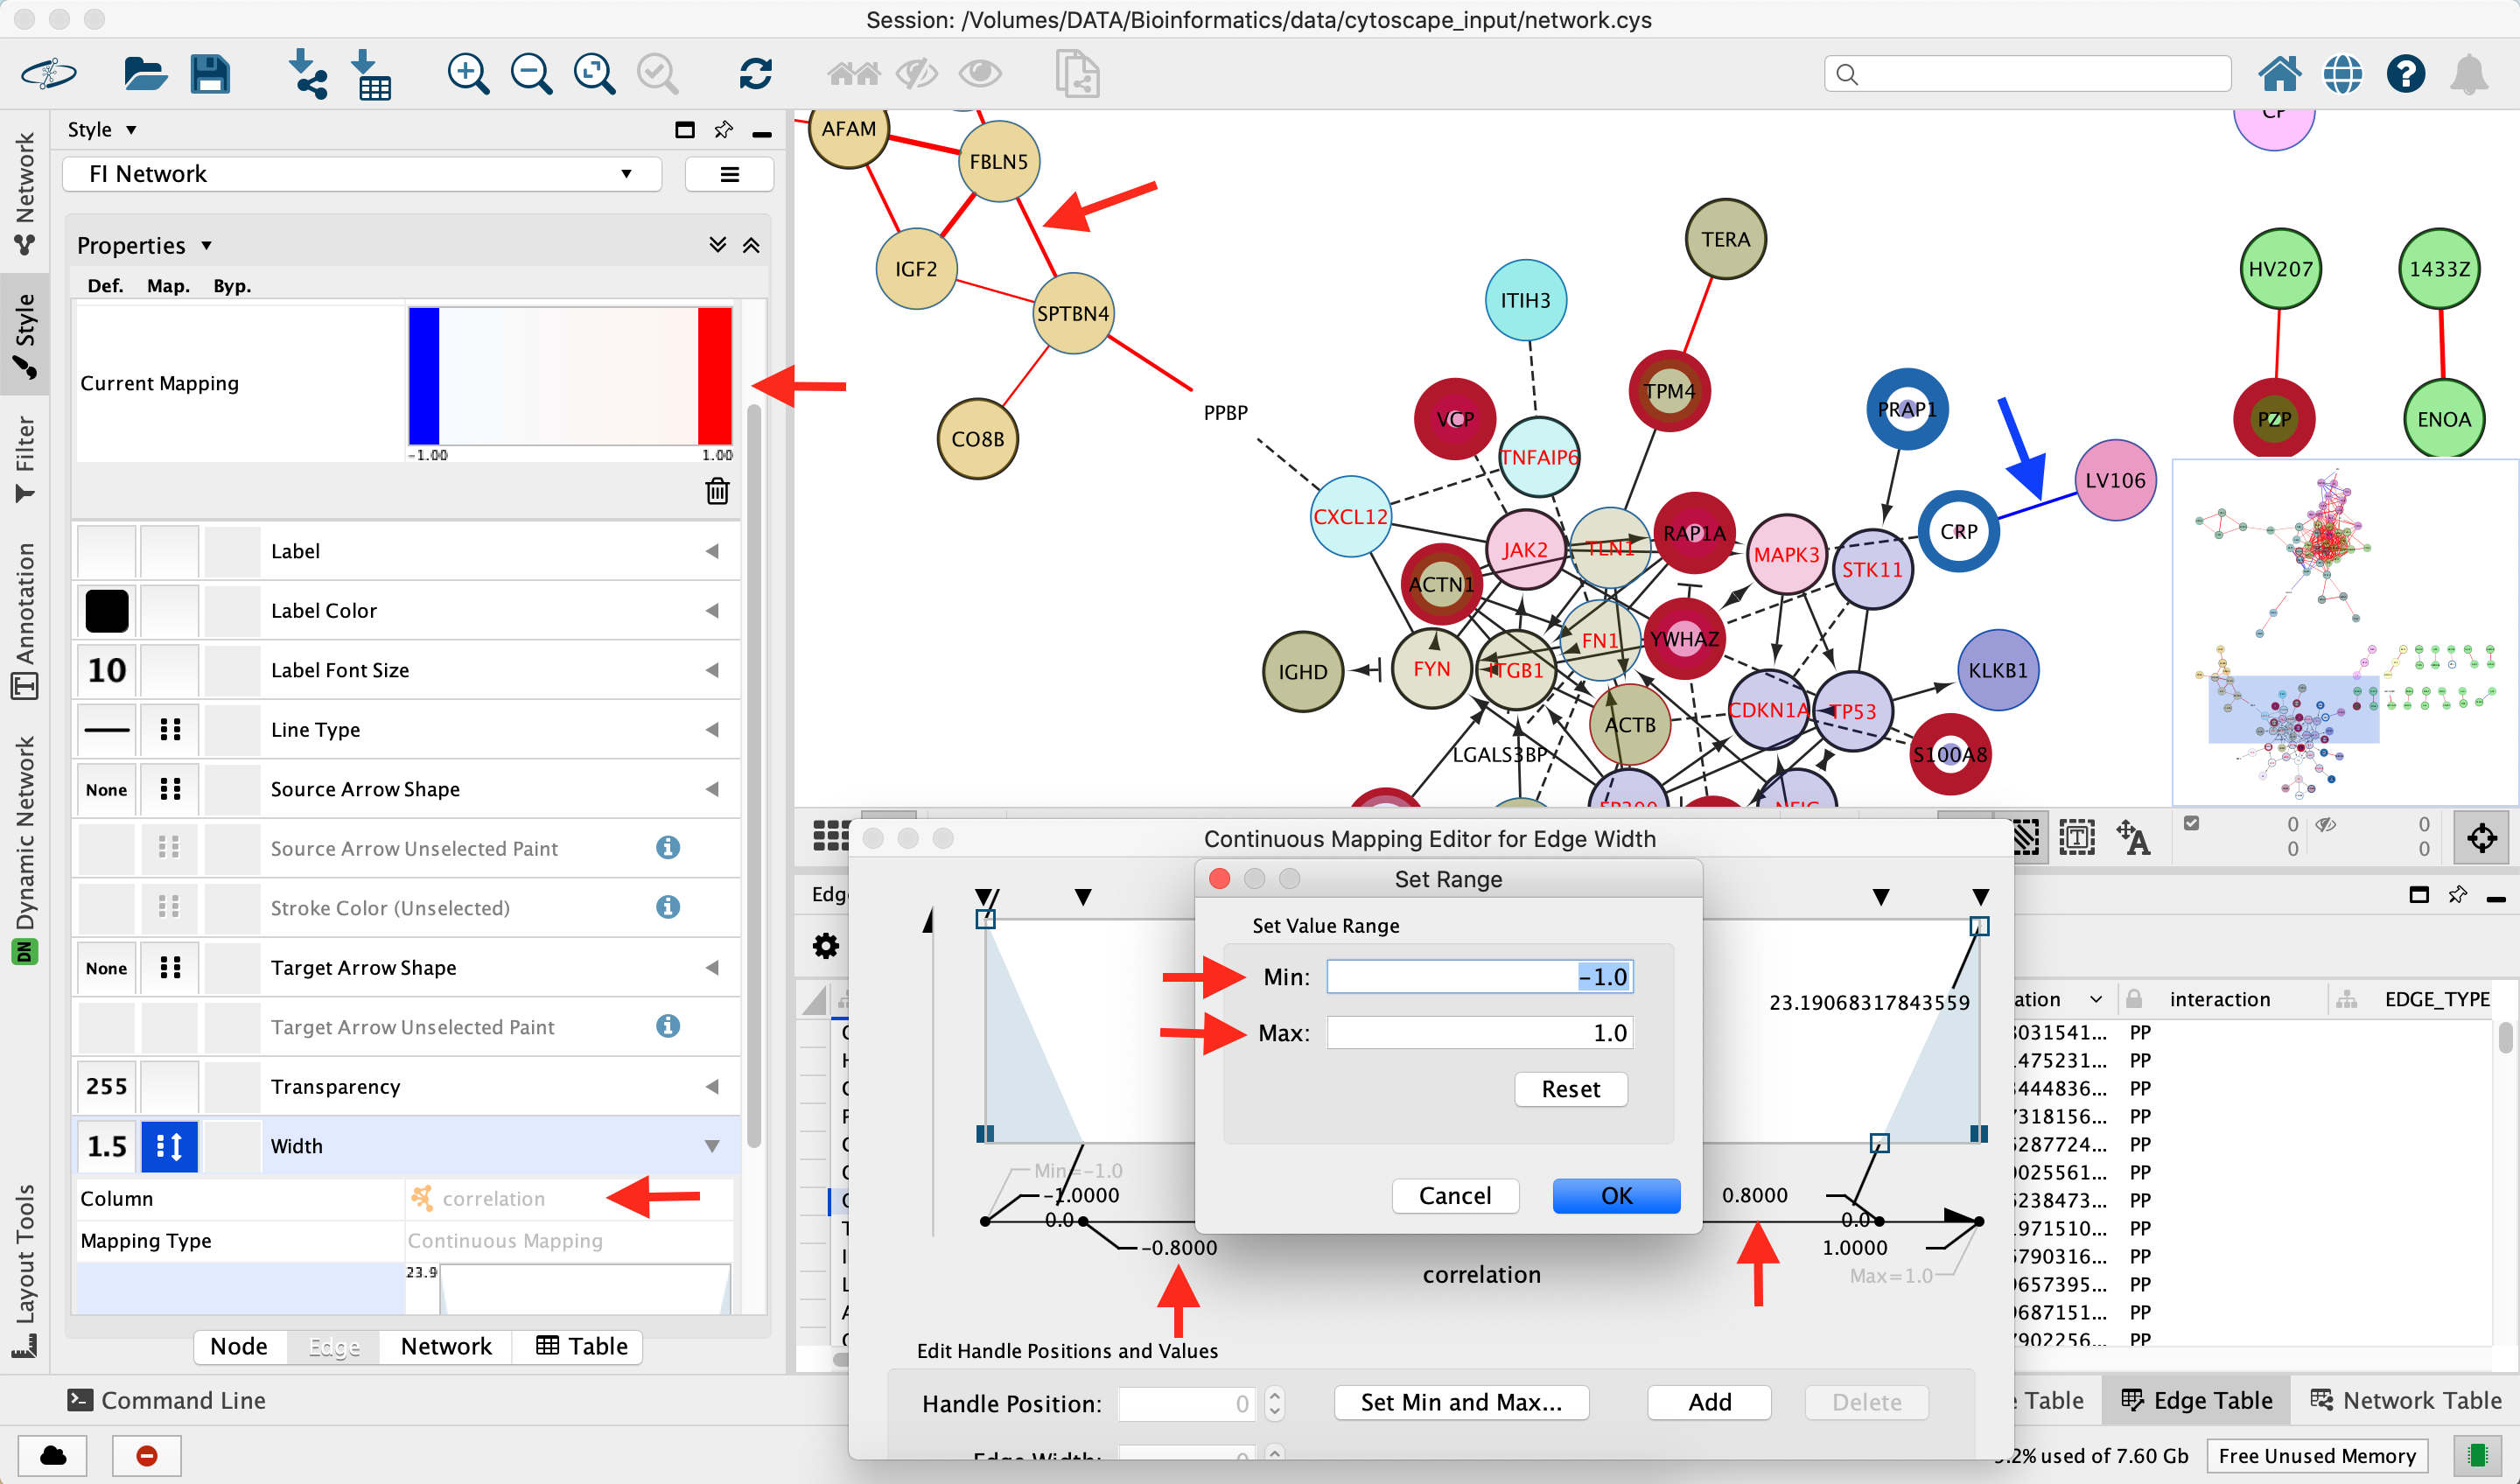
Task: Toggle Target Arrow Shape mapping cell
Action: point(170,968)
